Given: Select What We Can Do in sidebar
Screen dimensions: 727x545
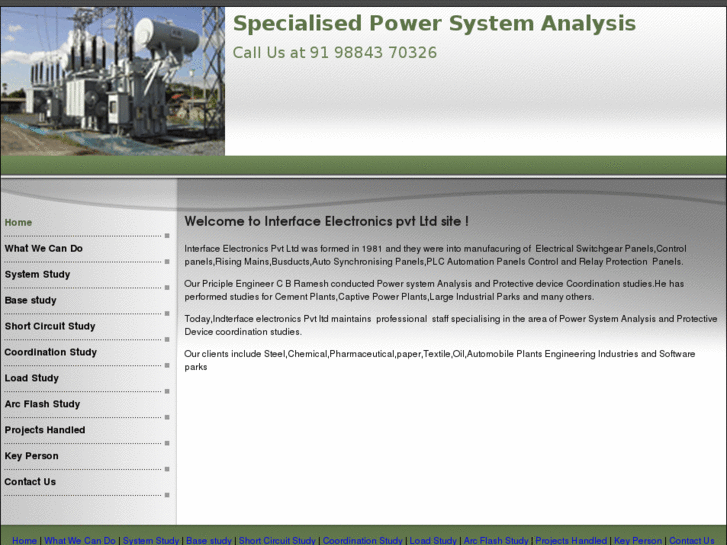Looking at the screenshot, I should tap(44, 248).
